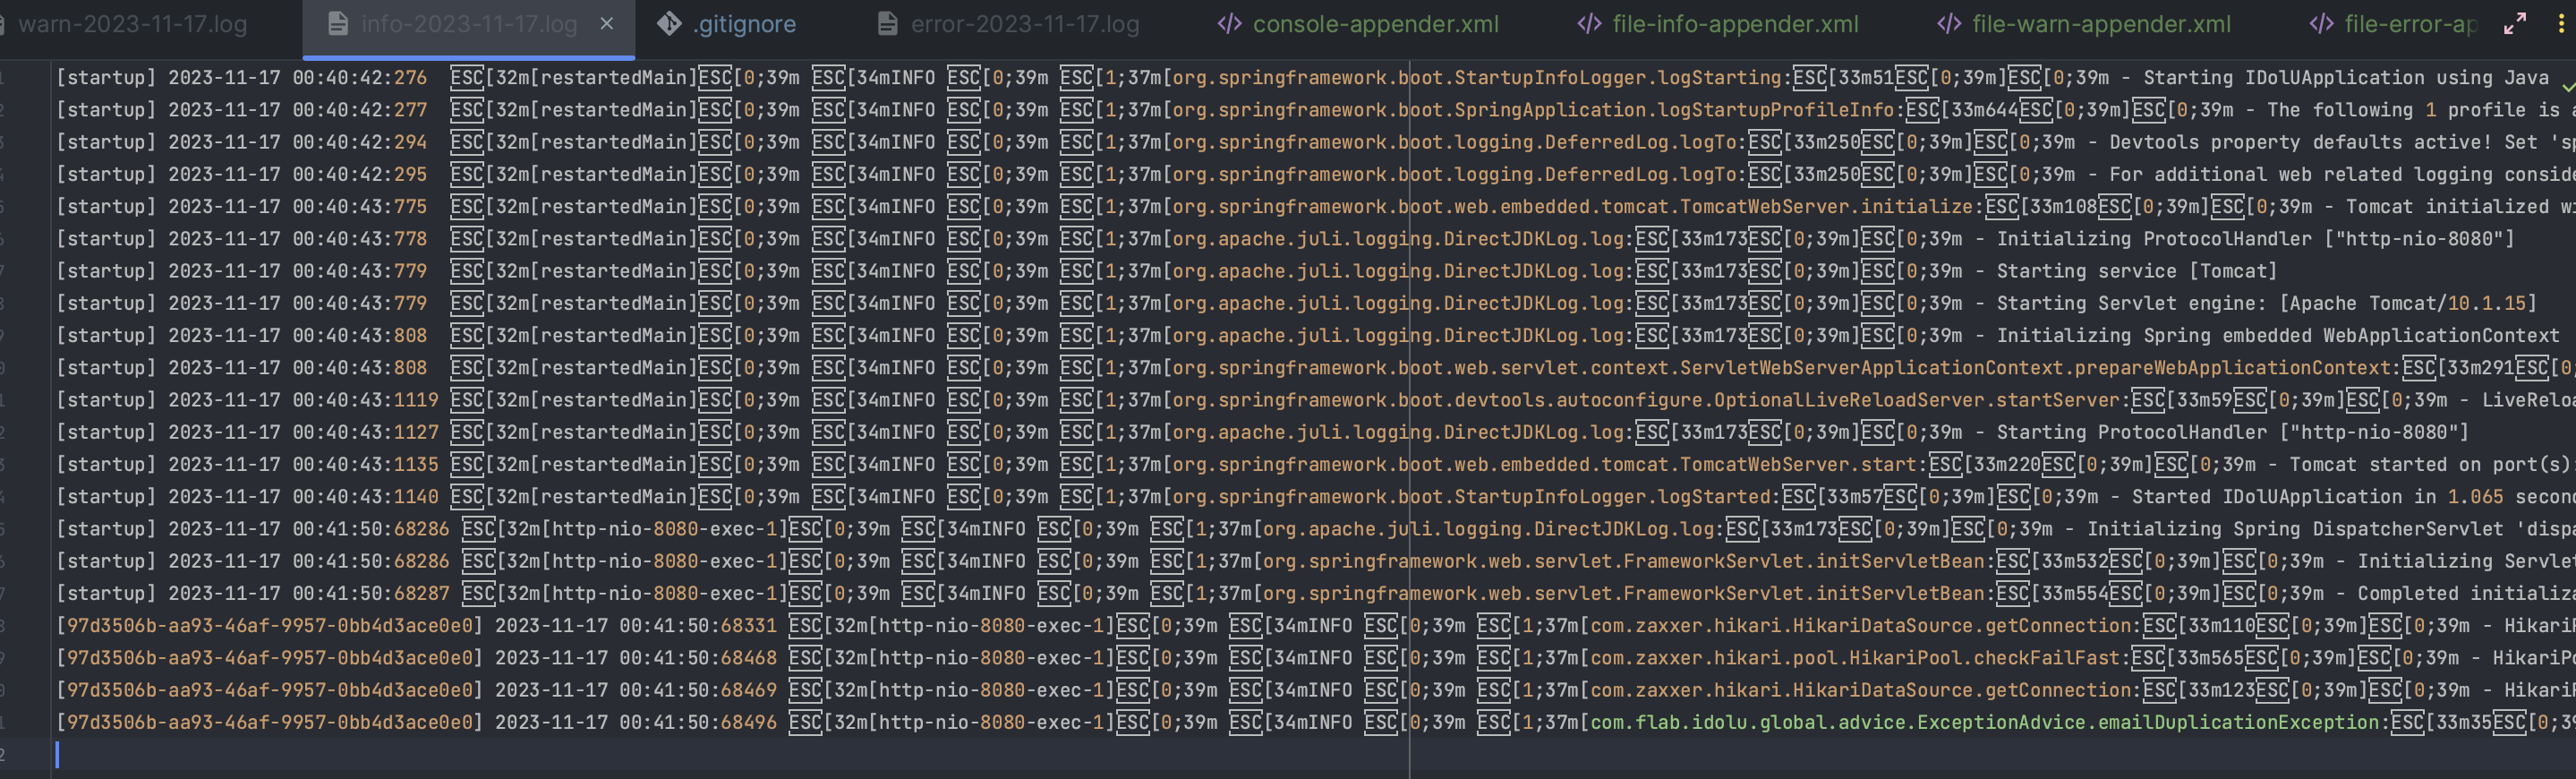2576x779 pixels.
Task: Click timestamp ending in 00:41:50:68469
Action: (x=636, y=690)
